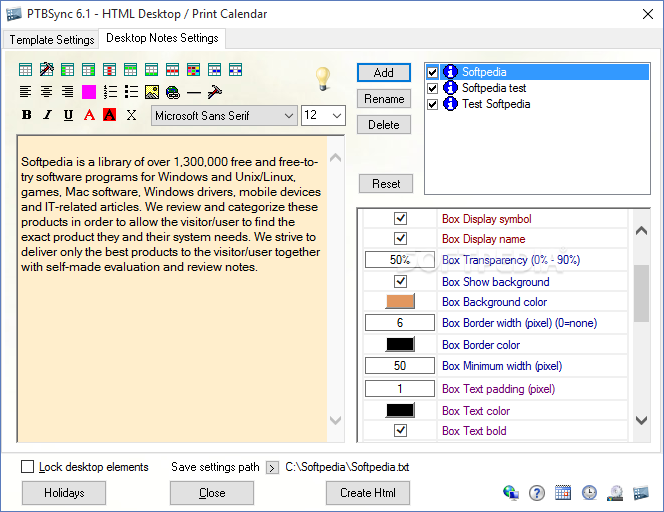Enable Lock desktop elements
Image resolution: width=664 pixels, height=512 pixels.
click(x=28, y=467)
